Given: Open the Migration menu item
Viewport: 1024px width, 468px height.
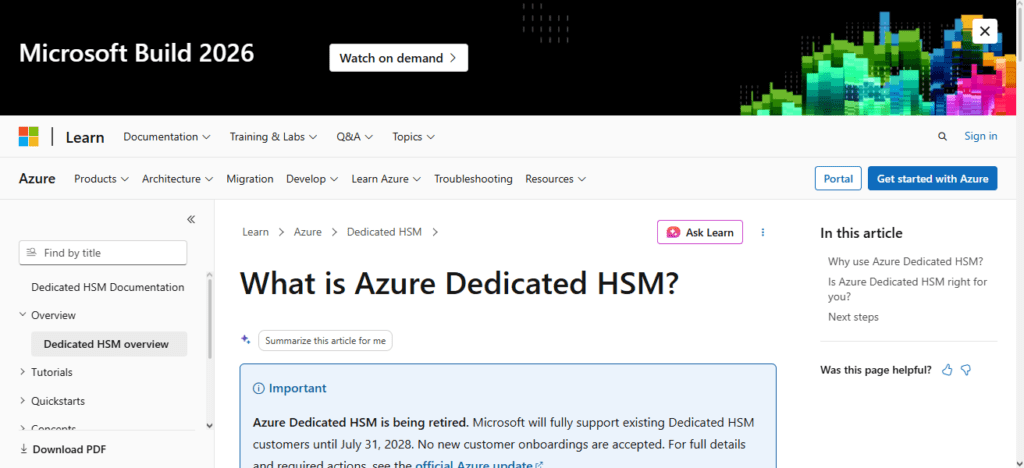Looking at the screenshot, I should click(249, 179).
